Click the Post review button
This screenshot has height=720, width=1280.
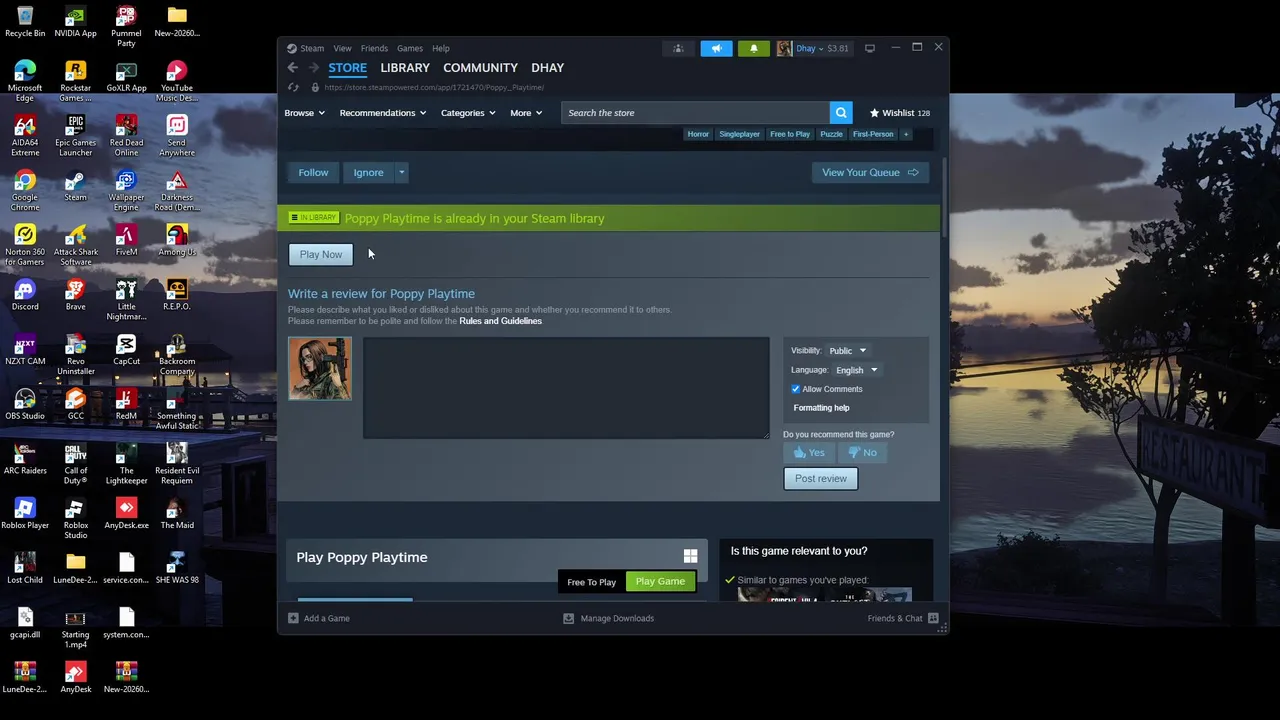click(821, 479)
